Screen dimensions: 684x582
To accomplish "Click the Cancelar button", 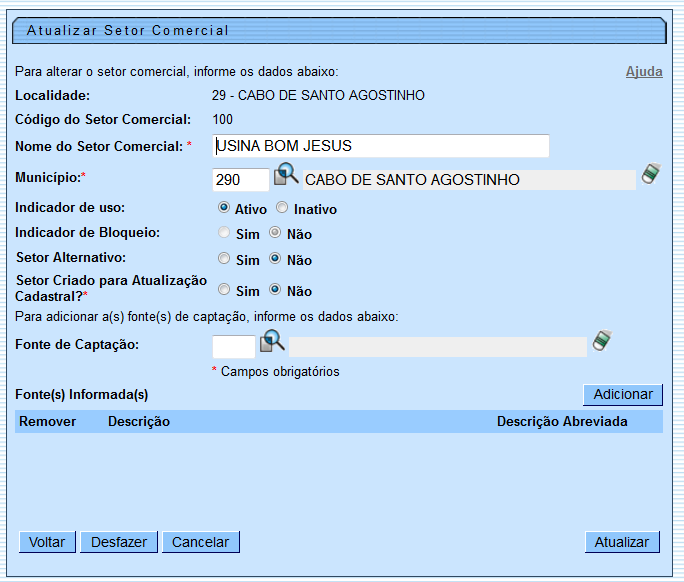I will pyautogui.click(x=200, y=542).
